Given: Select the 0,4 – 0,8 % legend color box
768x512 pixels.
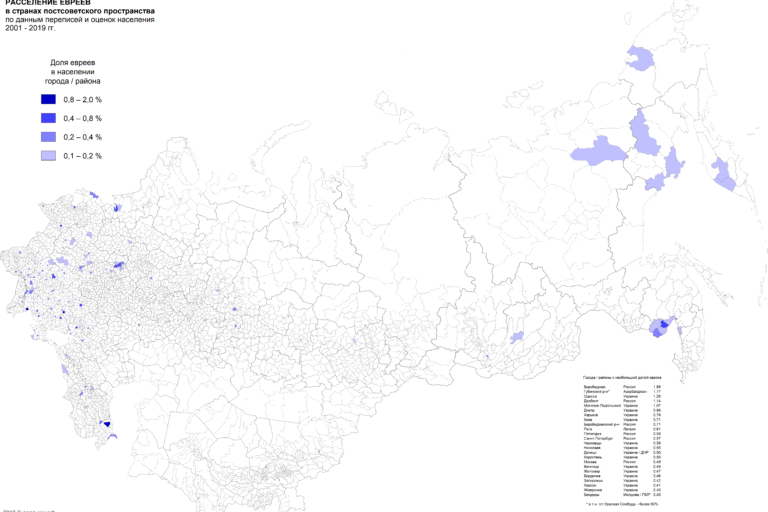Looking at the screenshot, I should point(48,118).
